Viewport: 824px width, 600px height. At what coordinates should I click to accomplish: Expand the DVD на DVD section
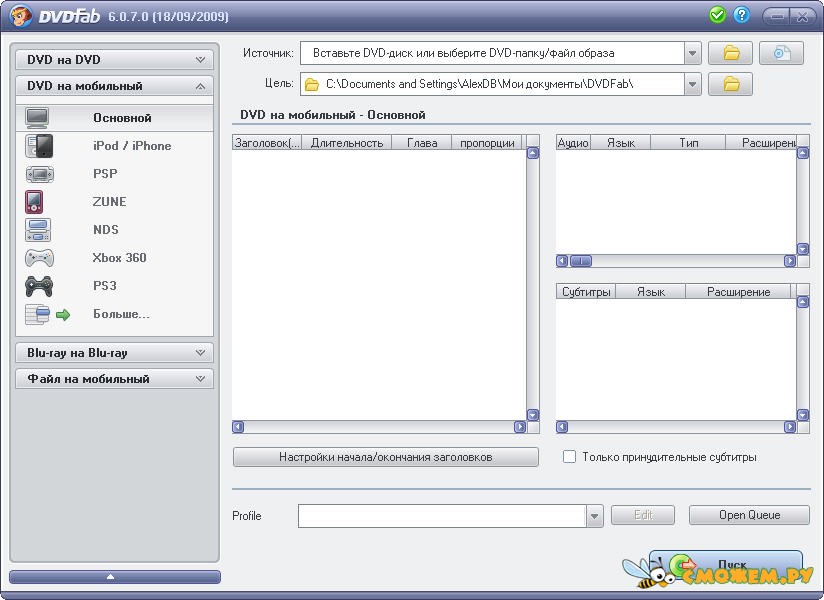[x=115, y=59]
